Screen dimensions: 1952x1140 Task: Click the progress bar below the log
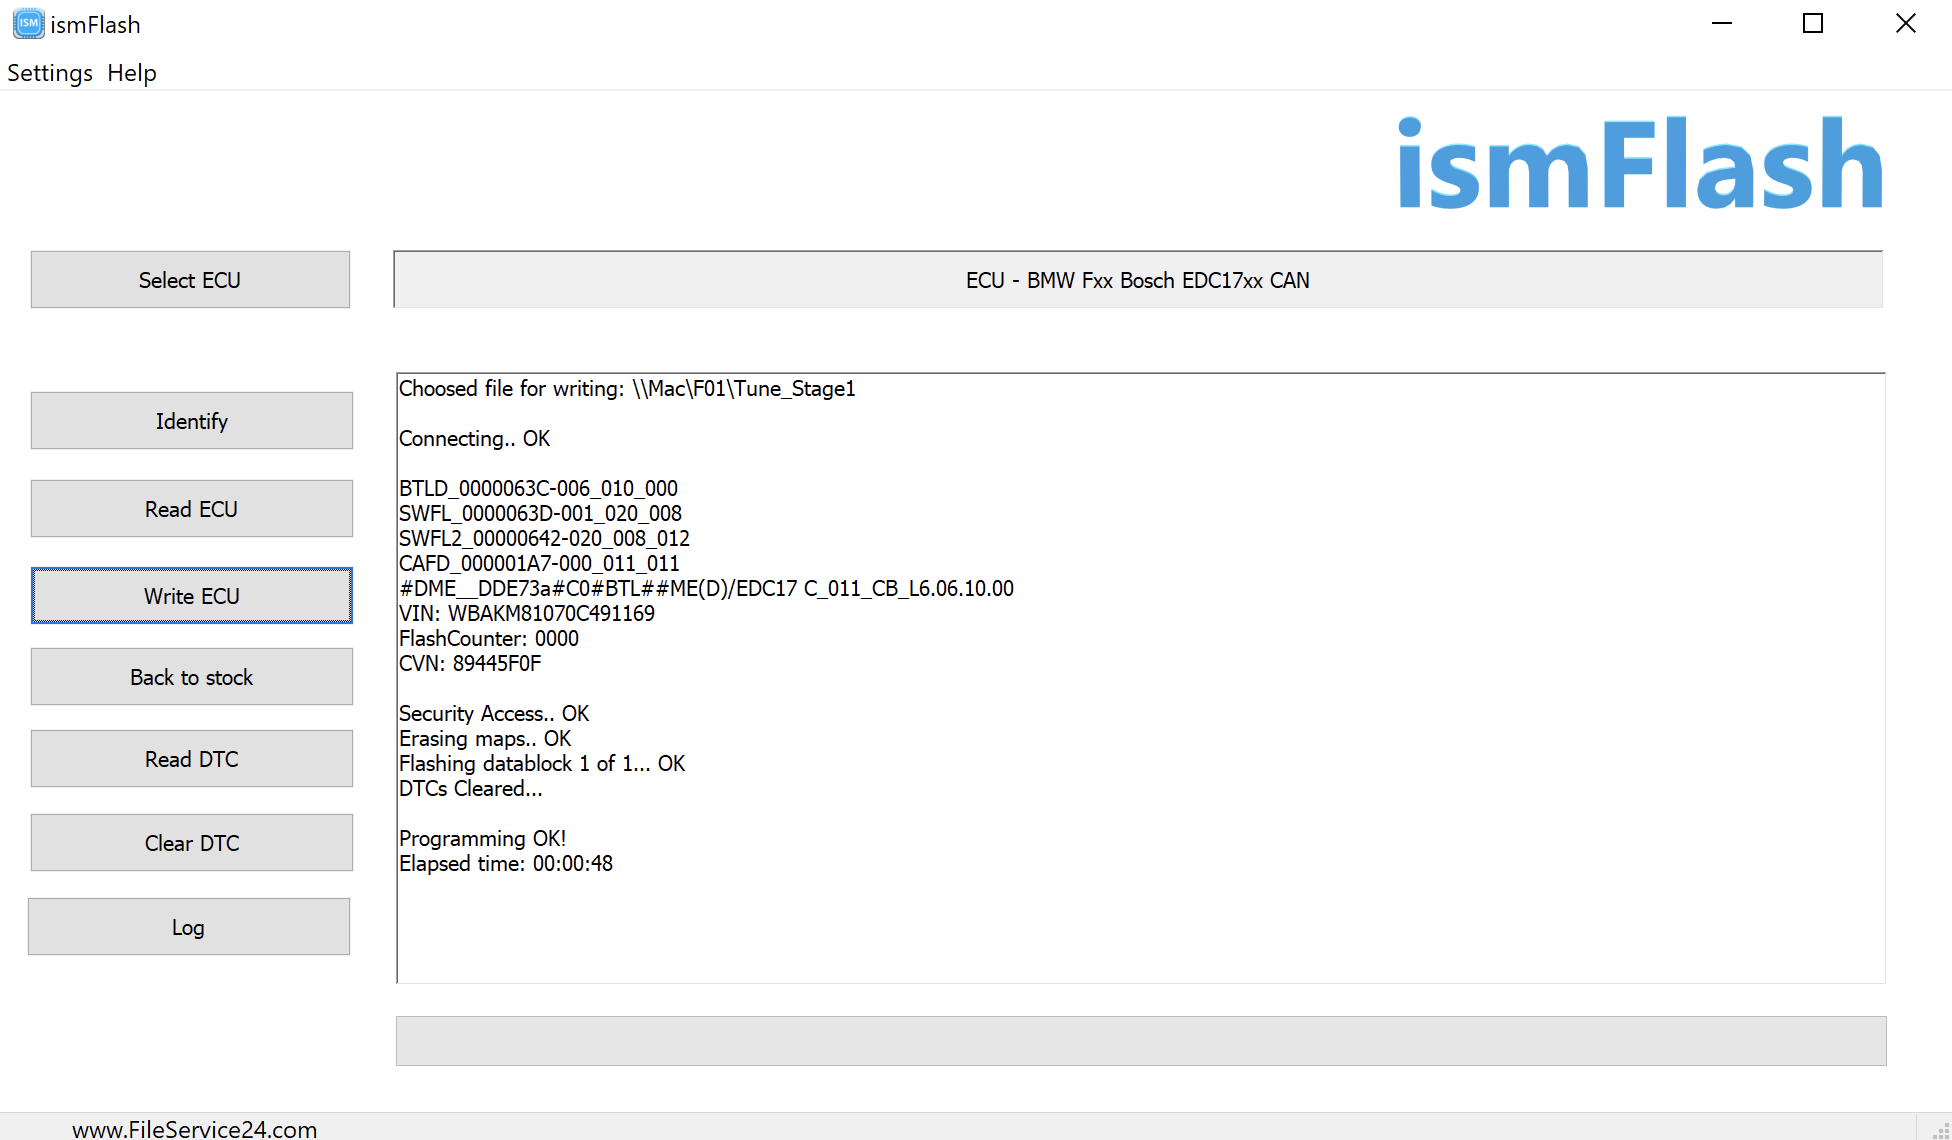click(x=1141, y=1041)
